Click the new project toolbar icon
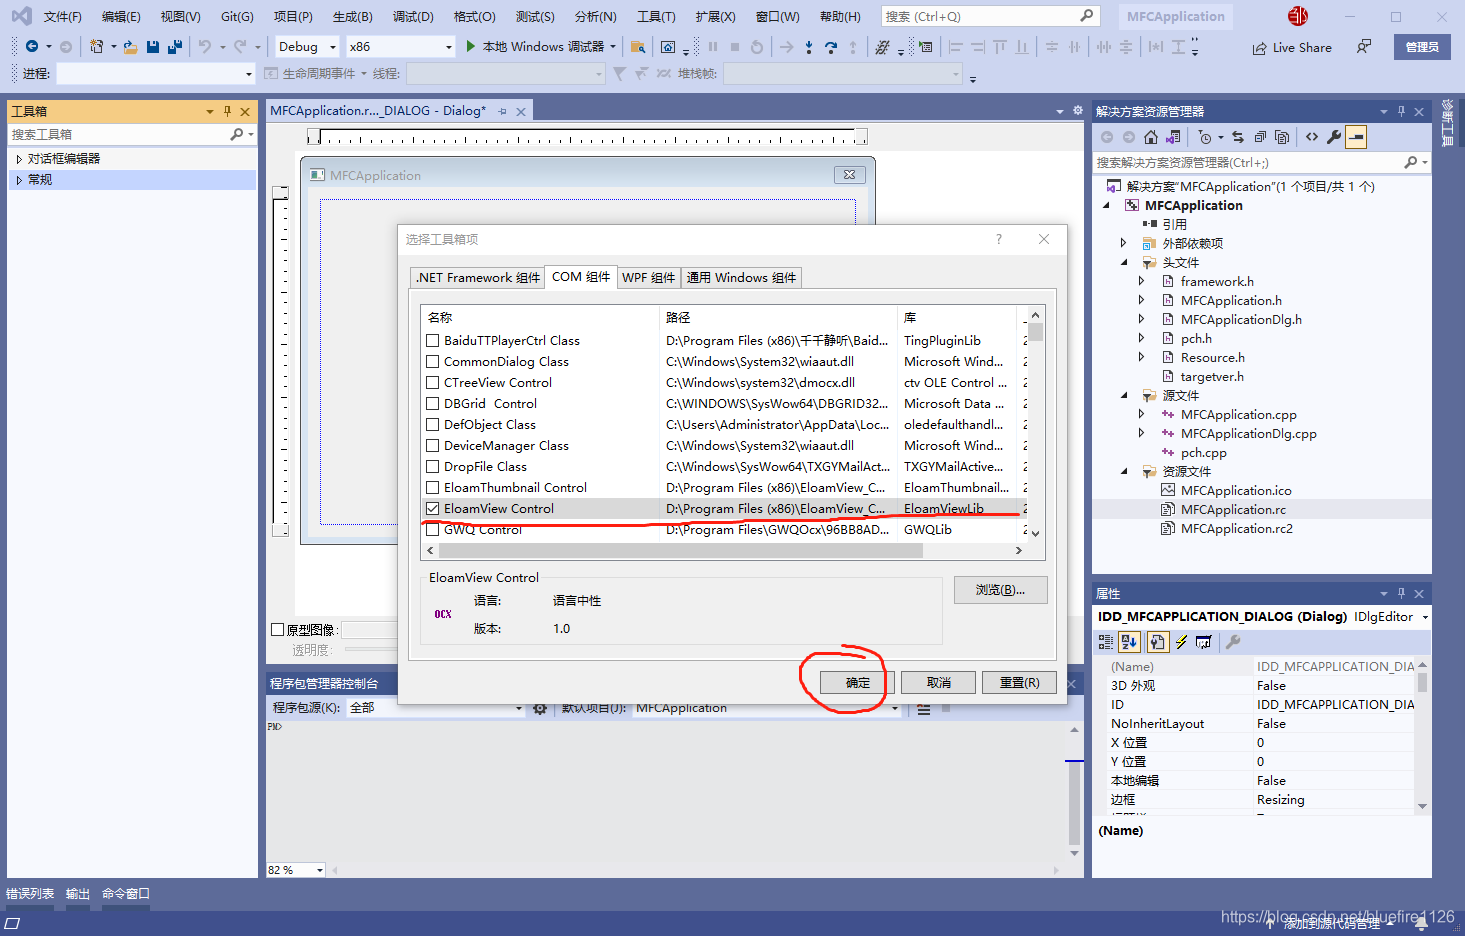1465x936 pixels. (x=96, y=47)
